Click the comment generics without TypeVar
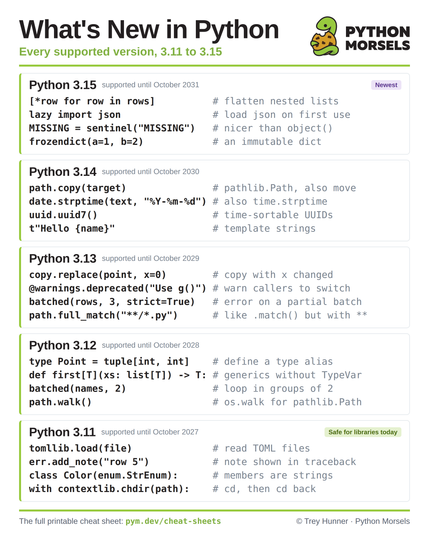 (287, 375)
